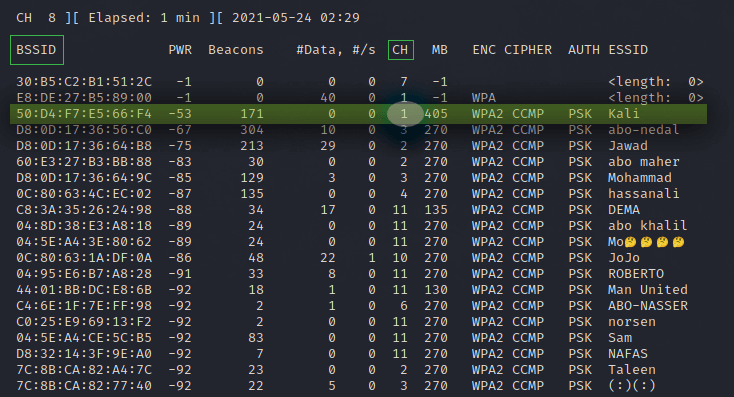Click the AUTH column header
The width and height of the screenshot is (734, 397).
pos(584,50)
